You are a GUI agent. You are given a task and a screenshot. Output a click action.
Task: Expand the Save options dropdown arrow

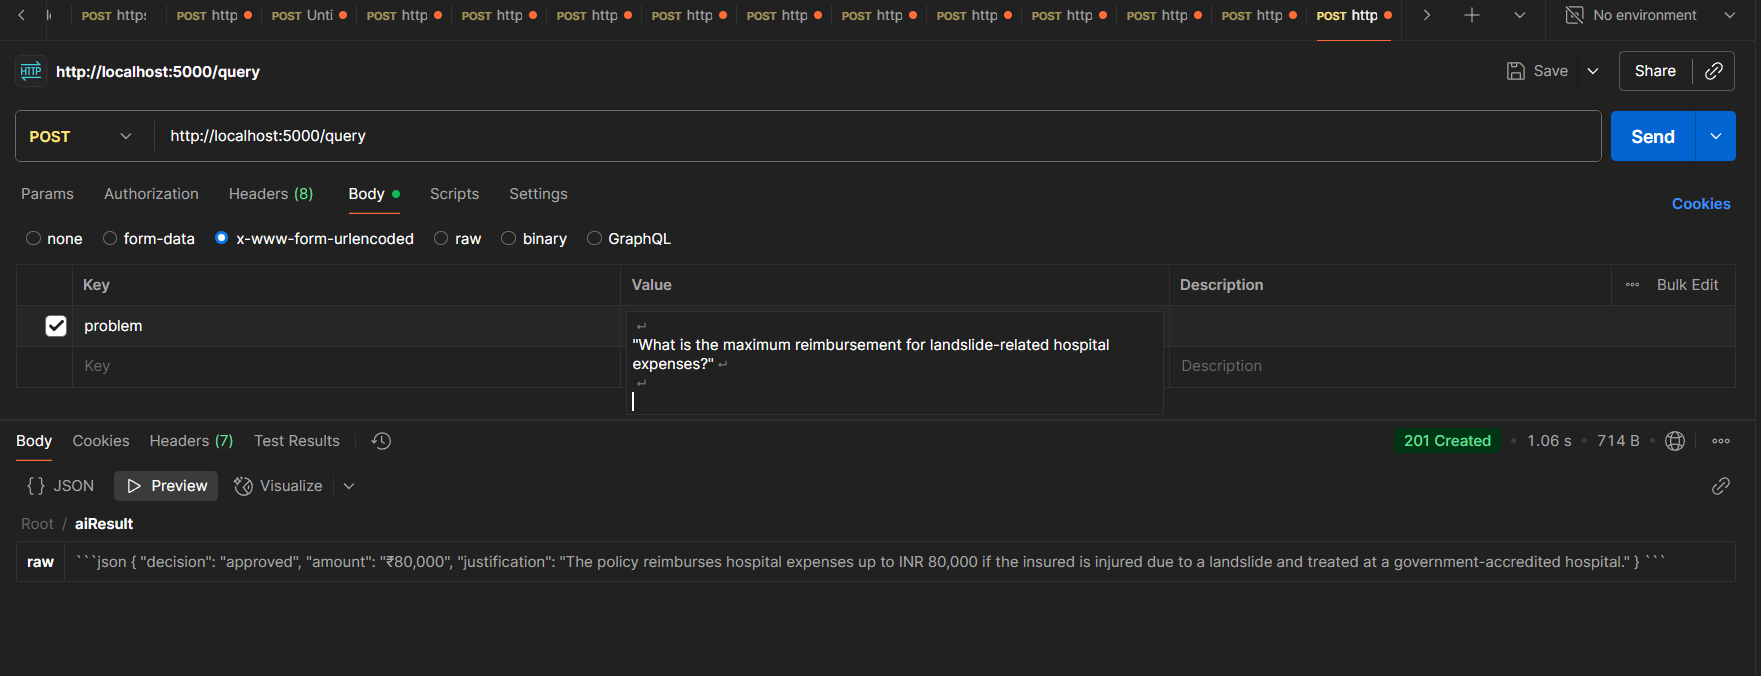(1593, 71)
